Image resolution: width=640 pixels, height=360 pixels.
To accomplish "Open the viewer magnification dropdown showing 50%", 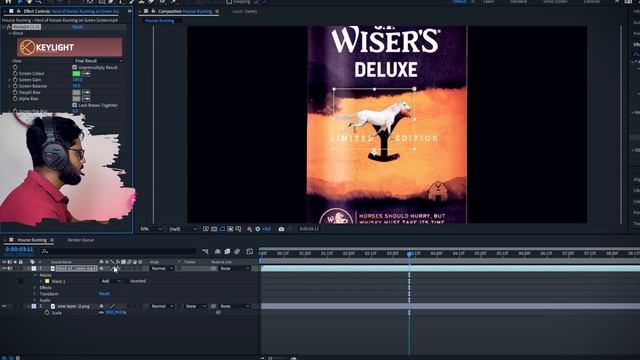I will pyautogui.click(x=151, y=229).
